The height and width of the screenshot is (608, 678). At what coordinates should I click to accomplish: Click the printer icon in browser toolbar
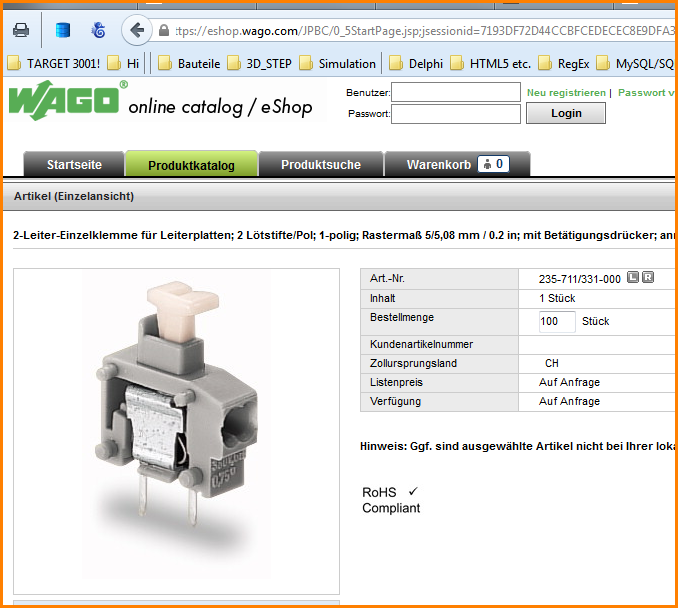[x=21, y=30]
